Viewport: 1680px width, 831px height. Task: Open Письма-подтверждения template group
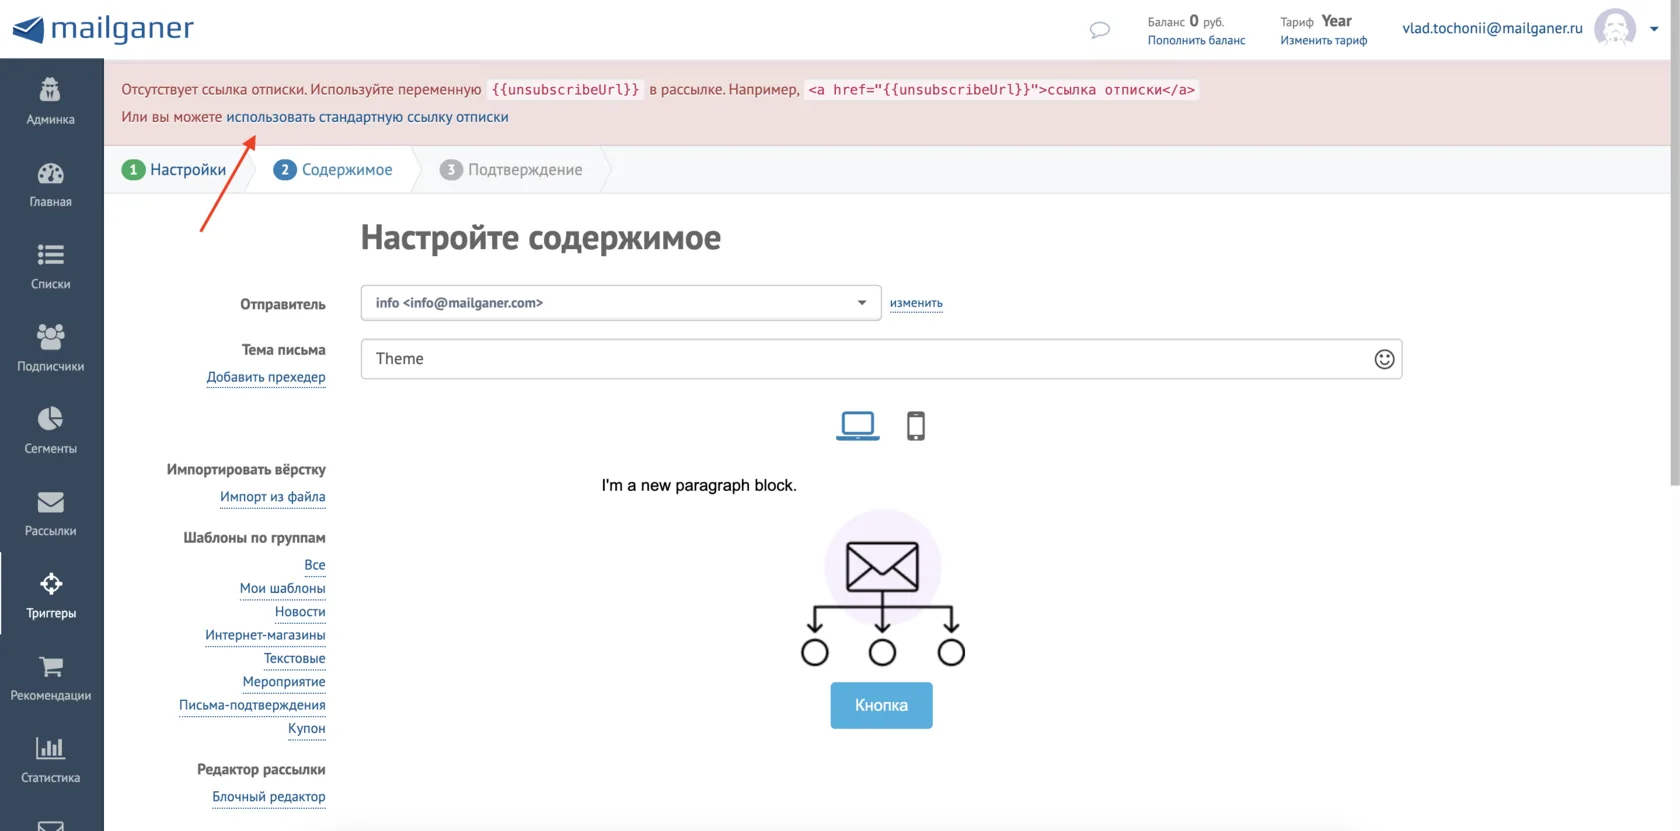click(x=252, y=705)
